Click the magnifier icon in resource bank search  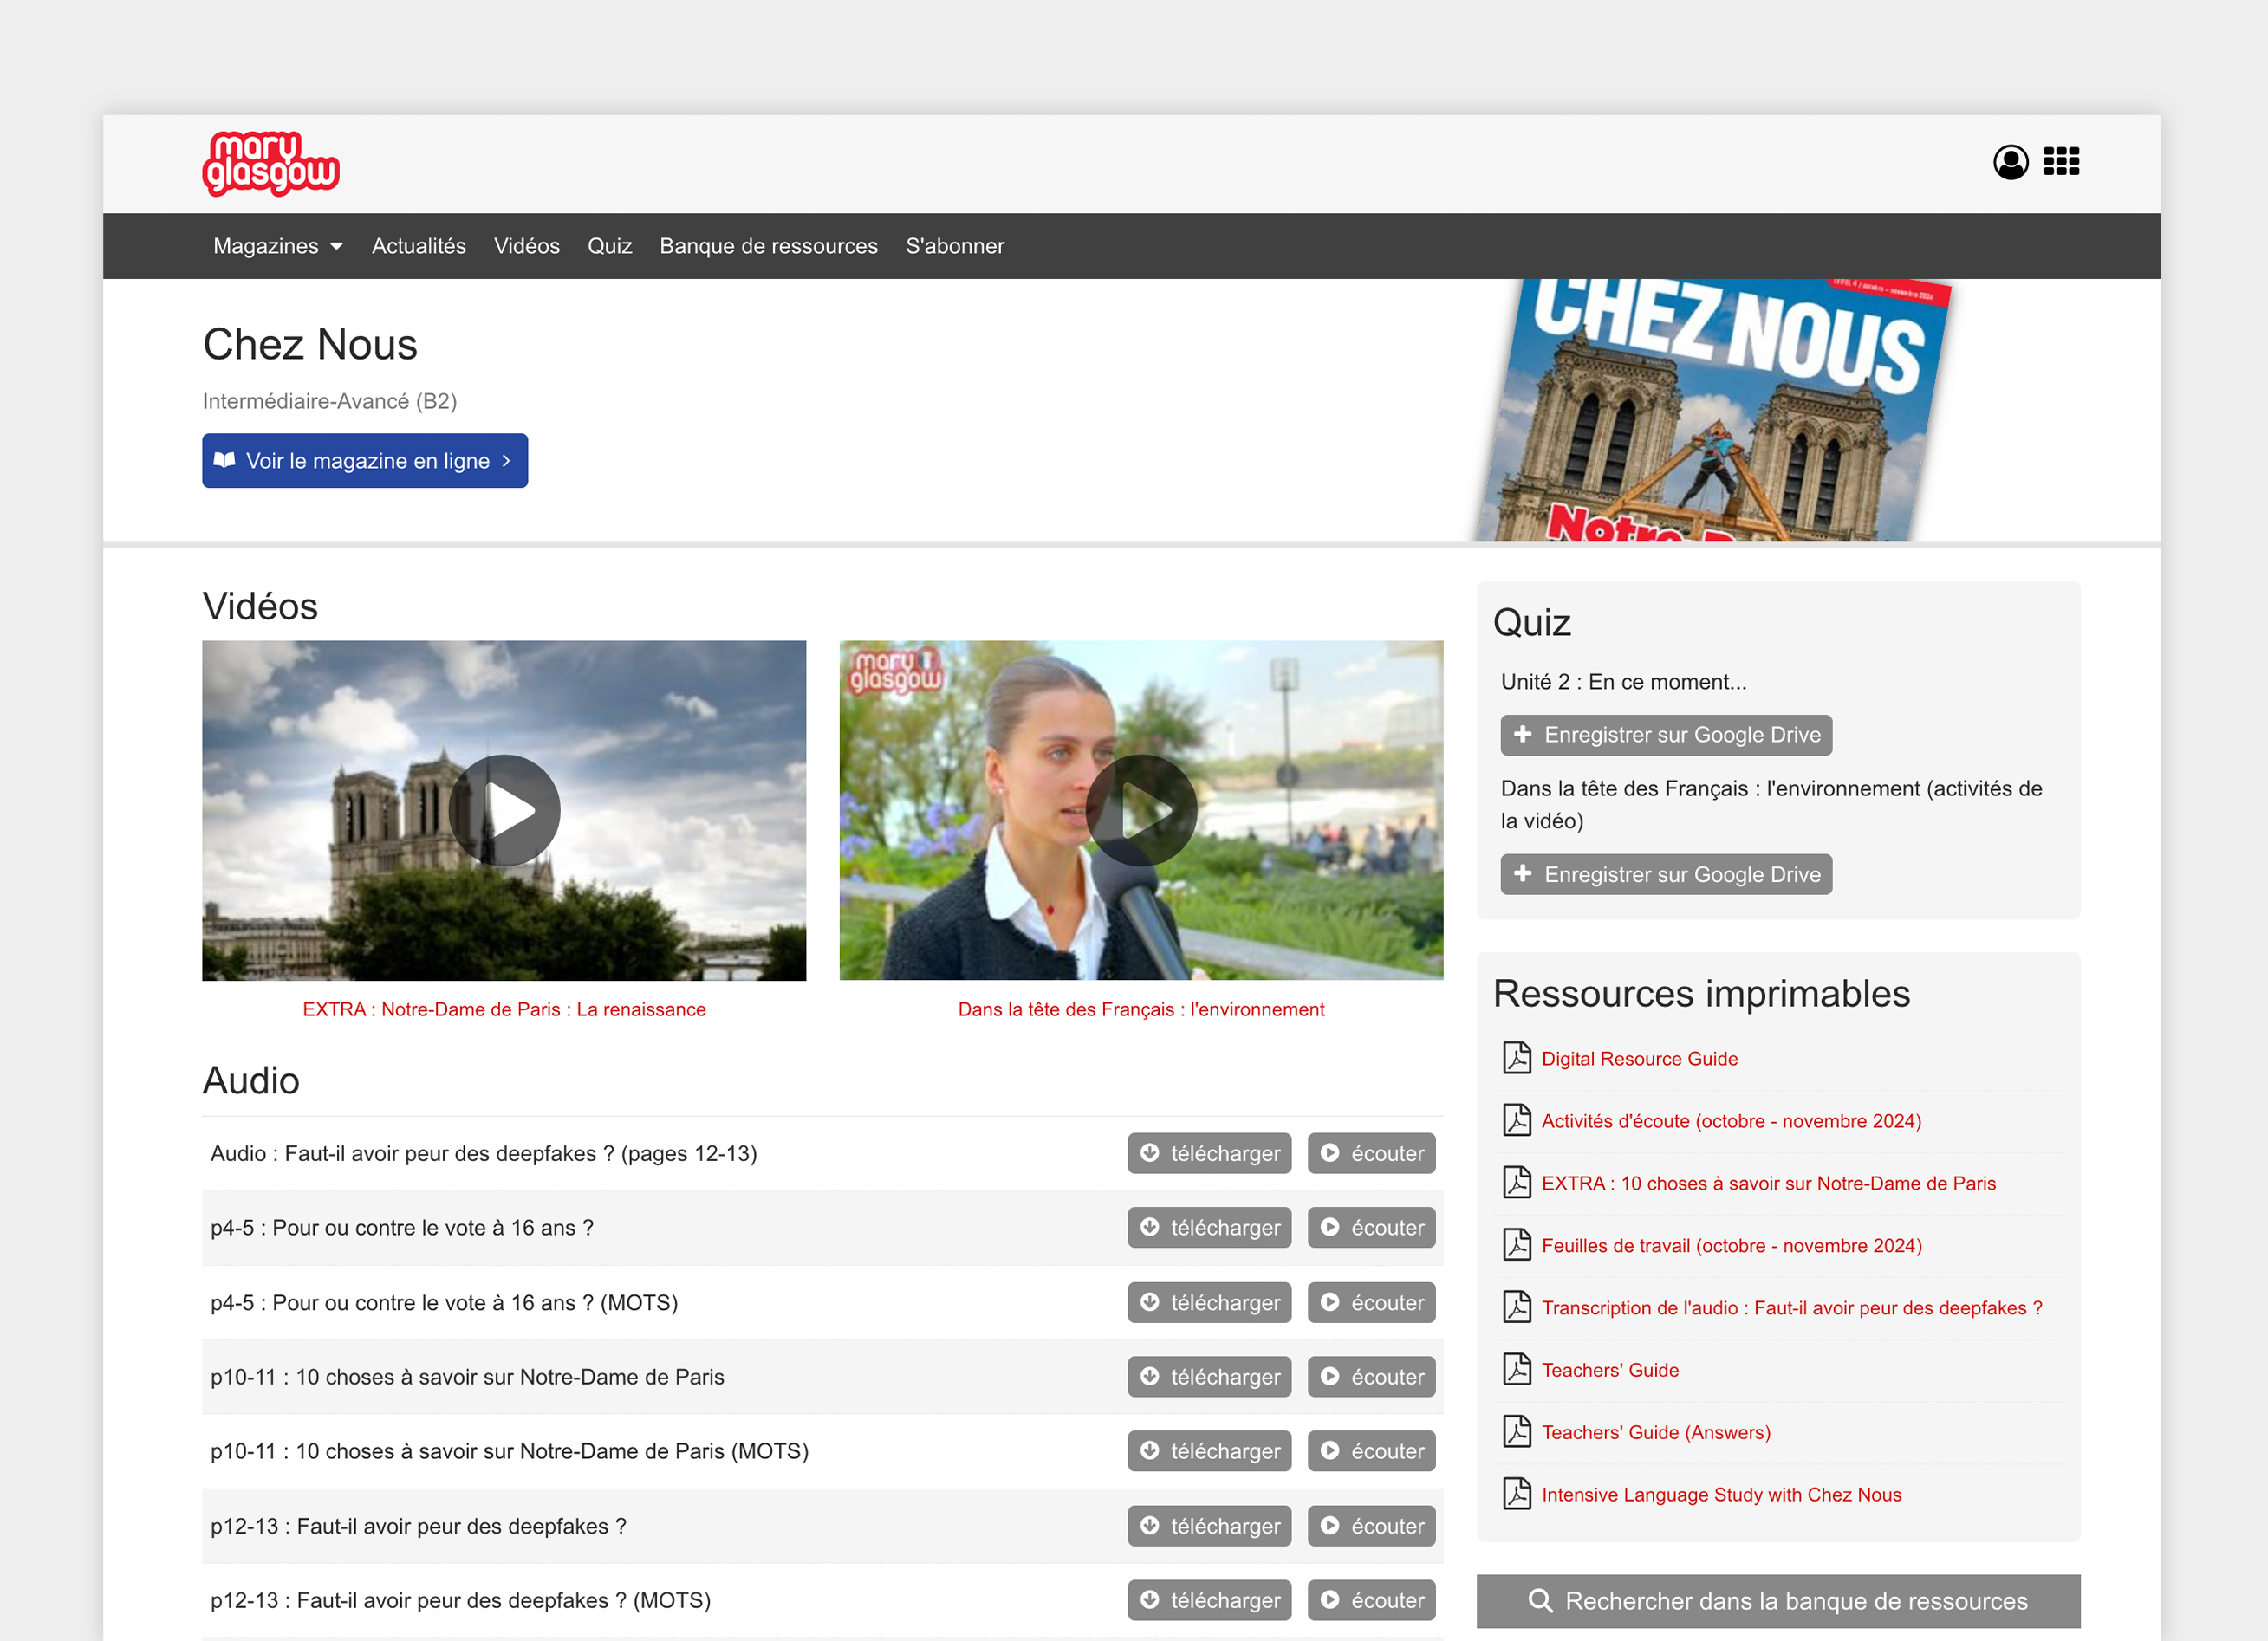[x=1540, y=1601]
